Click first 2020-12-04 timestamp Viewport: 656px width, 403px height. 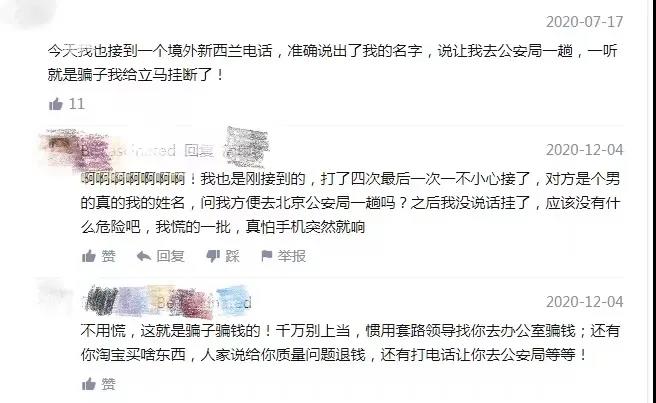[x=584, y=150]
